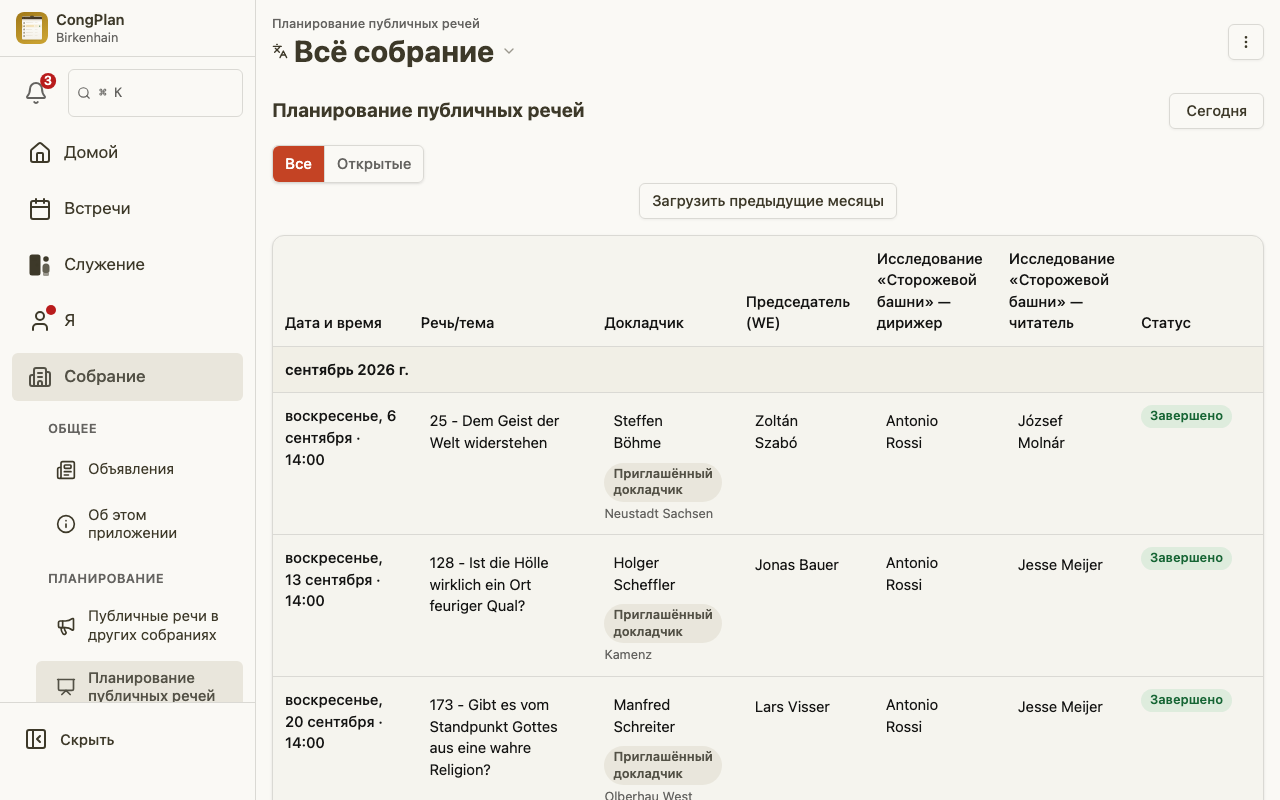Click the Завершено status for 20 сентября
Viewport: 1280px width, 800px height.
[1186, 700]
